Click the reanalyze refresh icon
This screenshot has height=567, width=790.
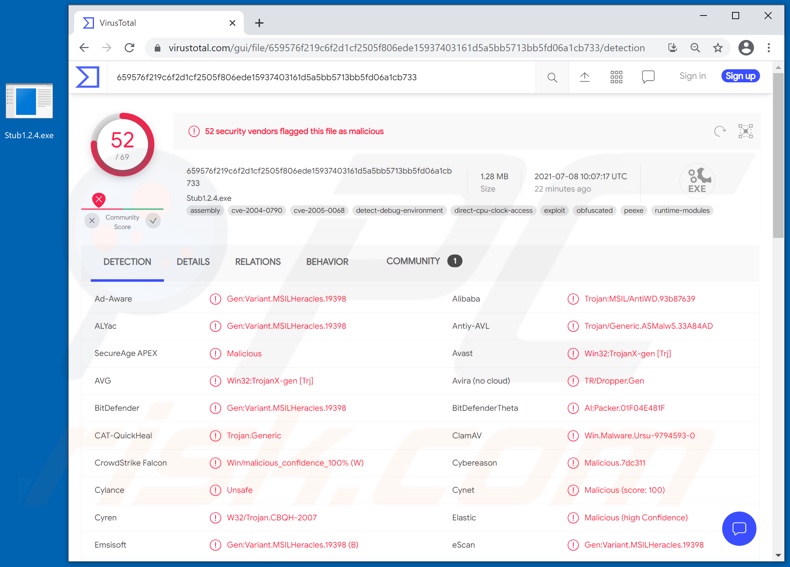(719, 132)
